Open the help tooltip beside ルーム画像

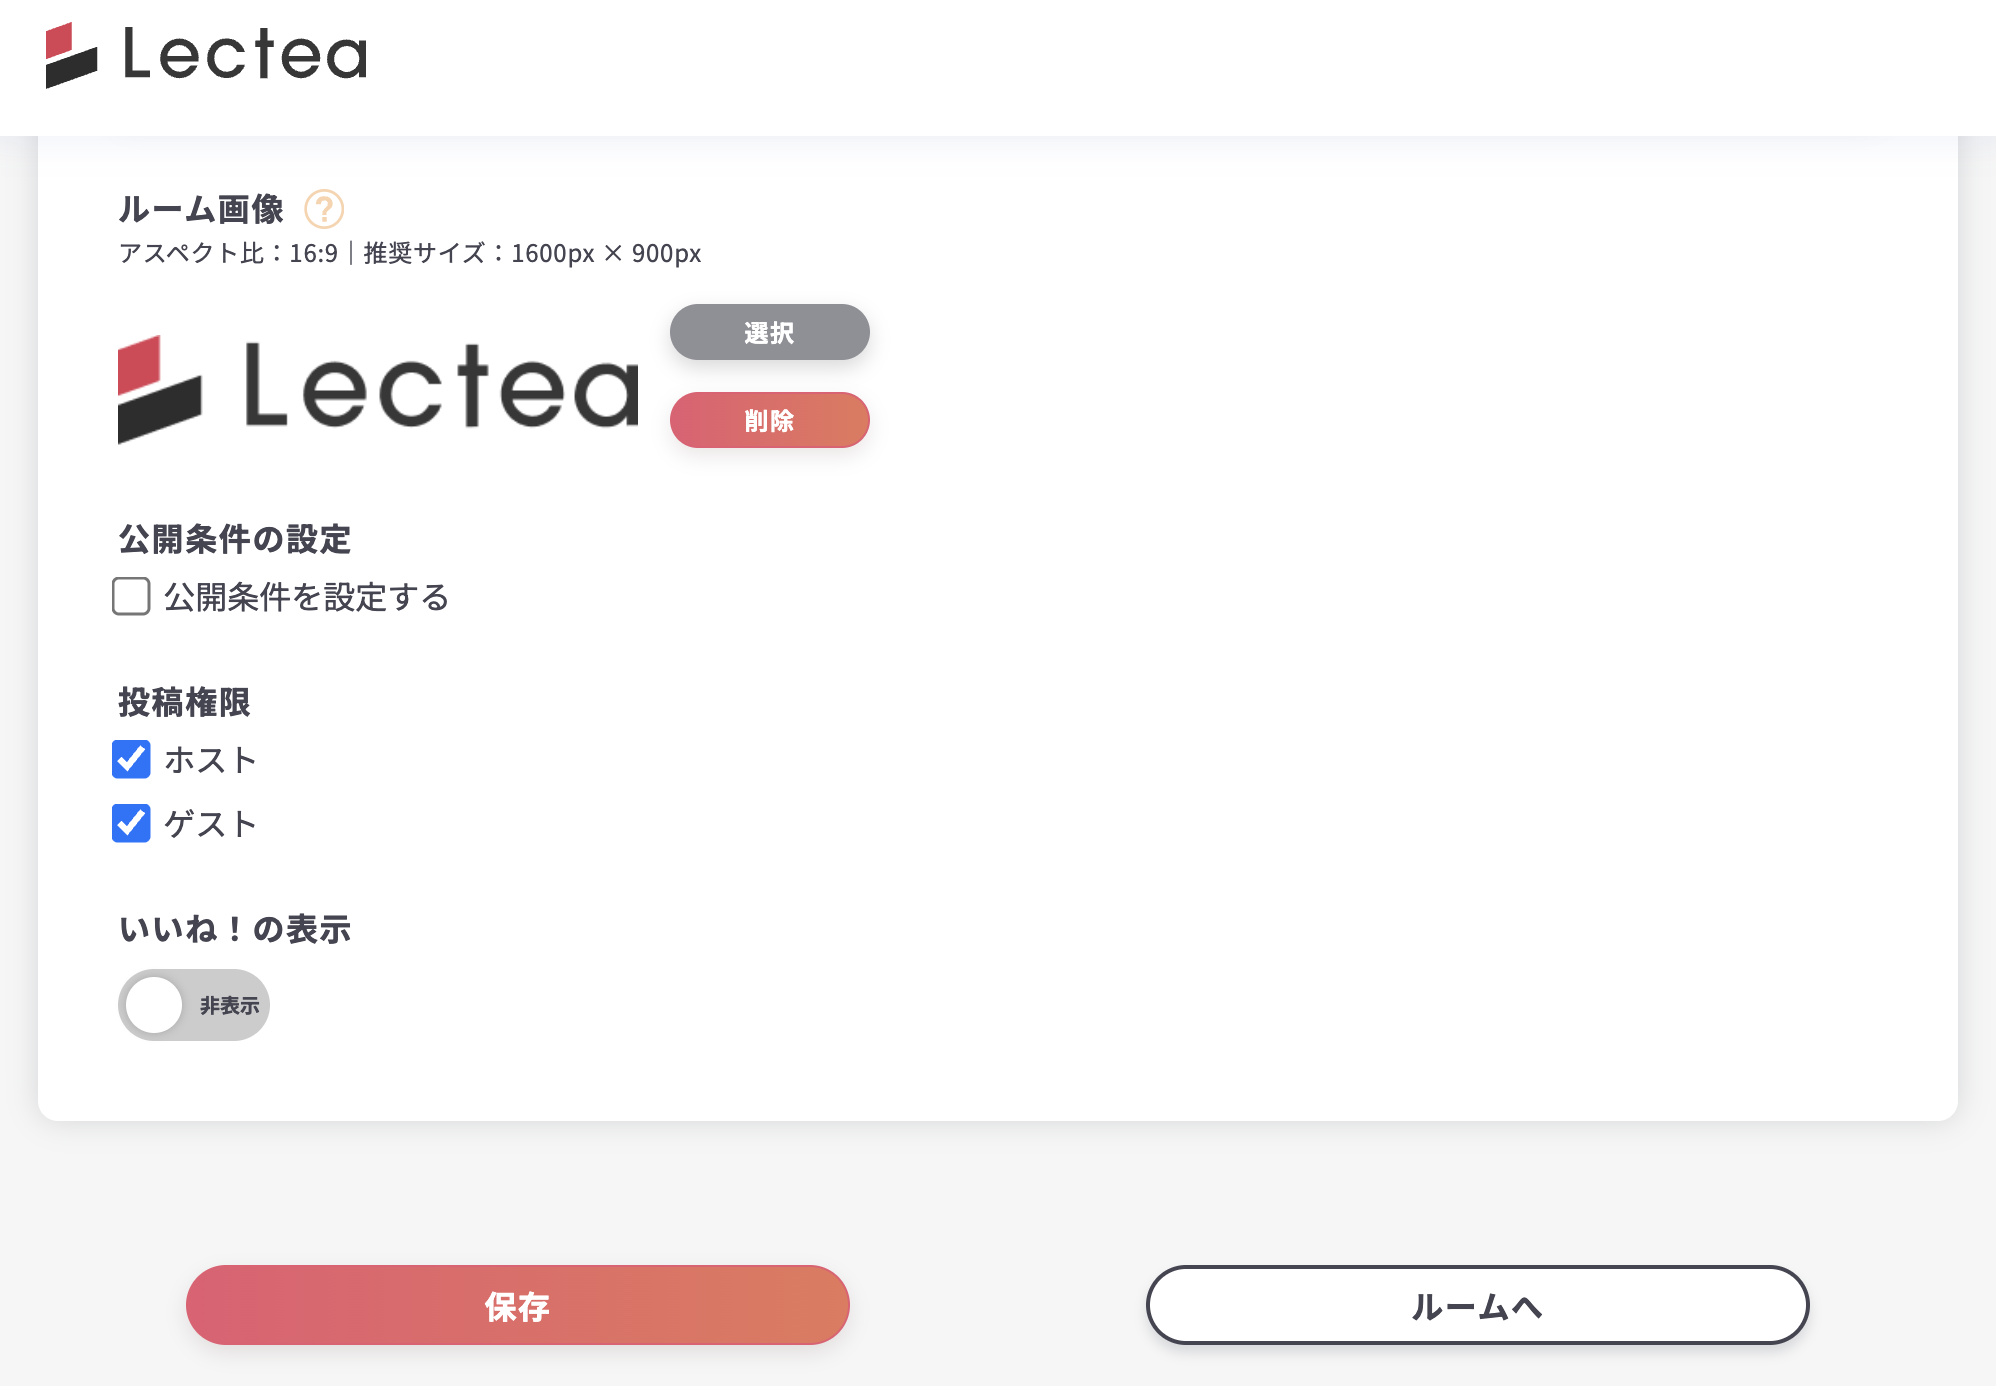click(324, 209)
